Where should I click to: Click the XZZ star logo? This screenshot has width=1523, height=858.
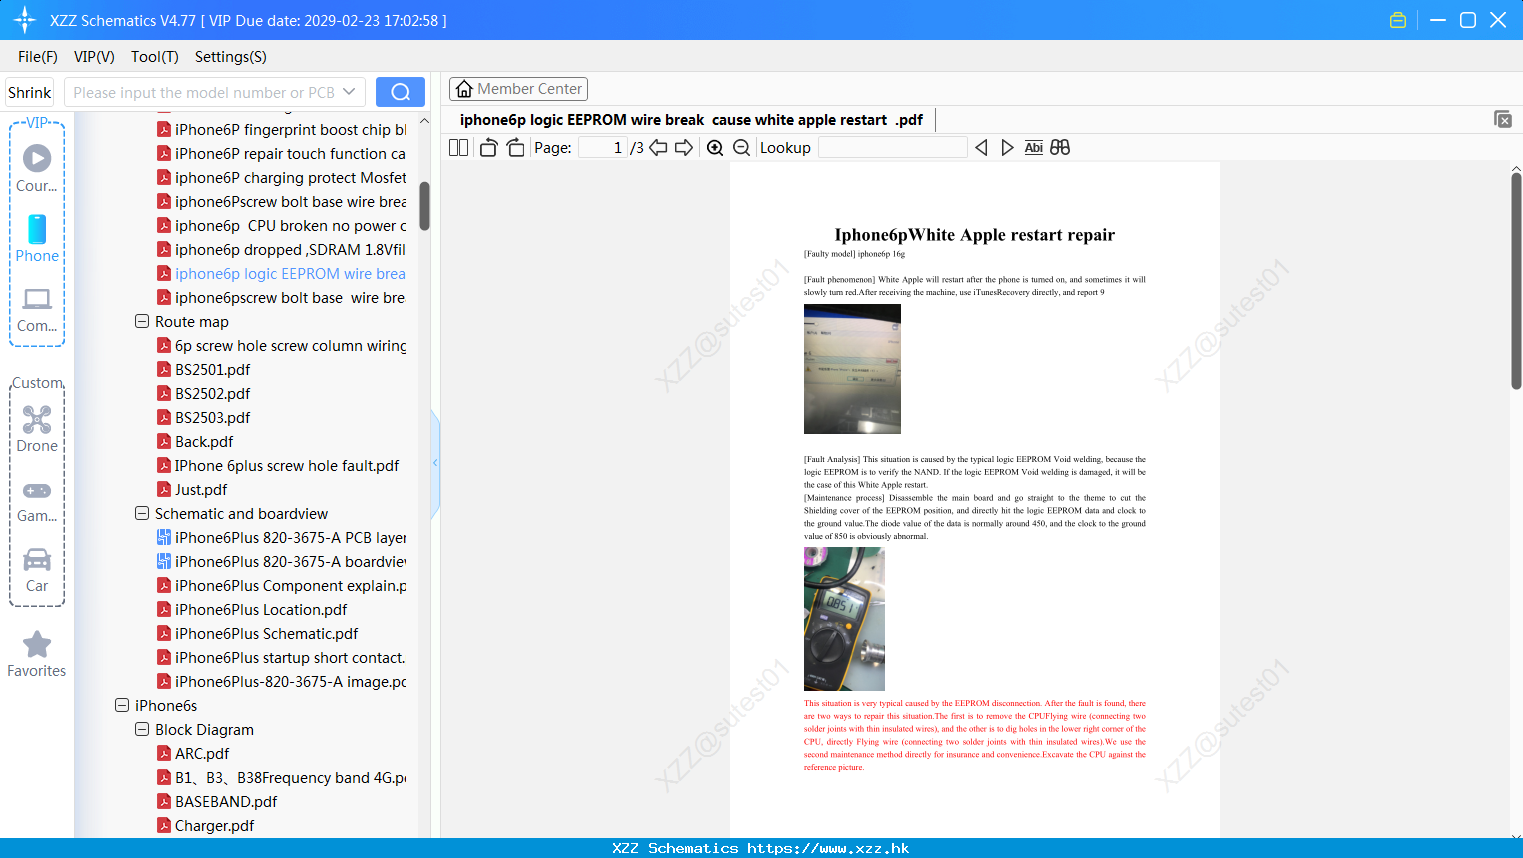25,20
